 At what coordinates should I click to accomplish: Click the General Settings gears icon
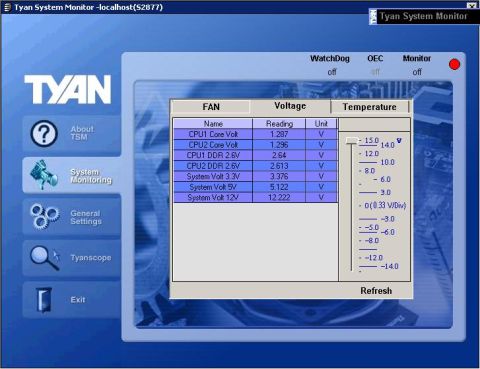(x=44, y=216)
